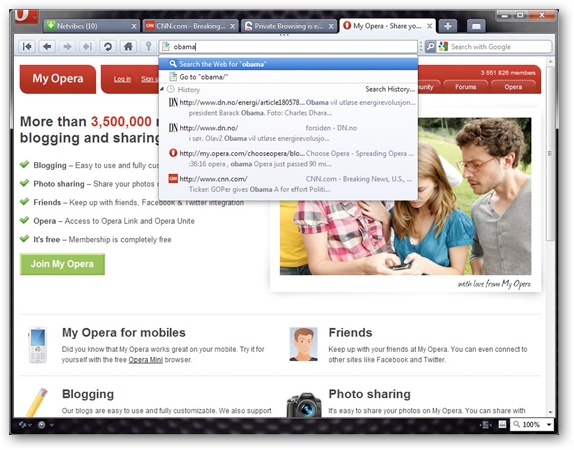Click the My Opera logo button
Image resolution: width=574 pixels, height=450 pixels.
(x=58, y=79)
